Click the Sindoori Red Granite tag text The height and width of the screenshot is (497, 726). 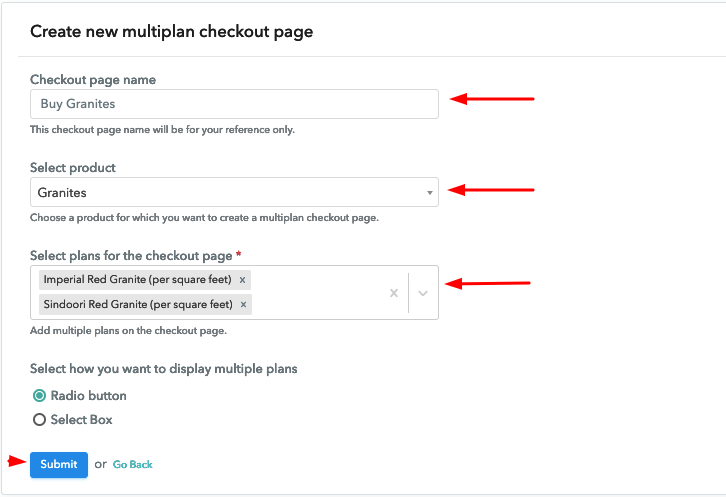tap(136, 304)
